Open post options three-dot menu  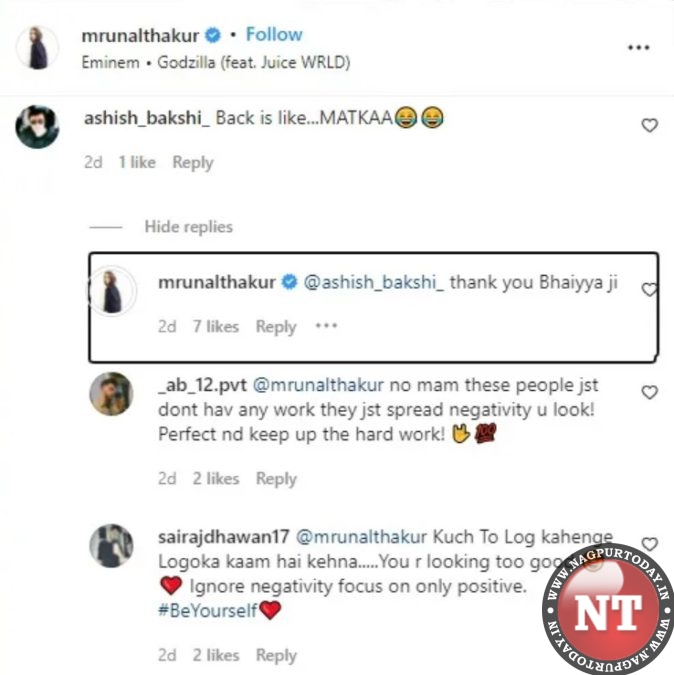pos(638,47)
